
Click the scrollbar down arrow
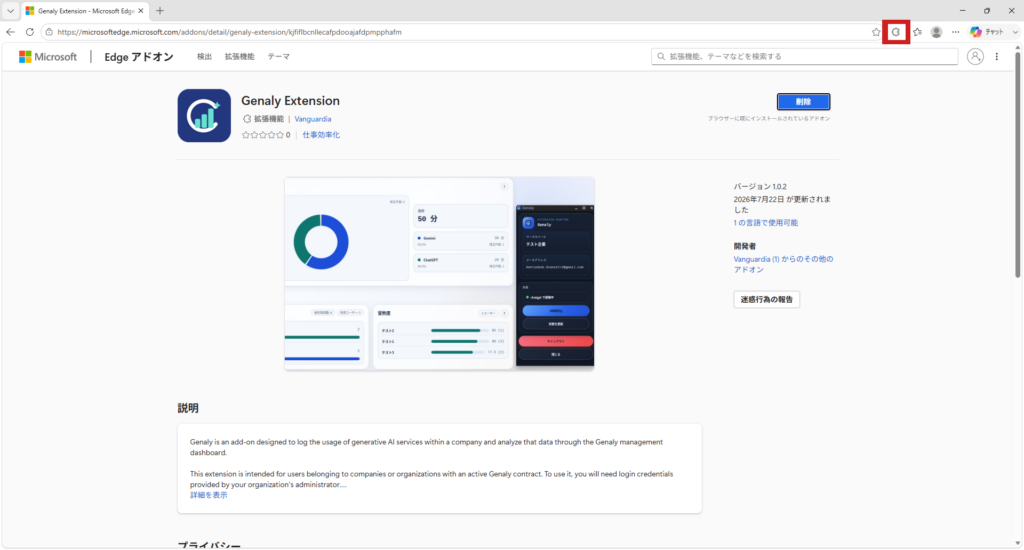(x=1017, y=544)
